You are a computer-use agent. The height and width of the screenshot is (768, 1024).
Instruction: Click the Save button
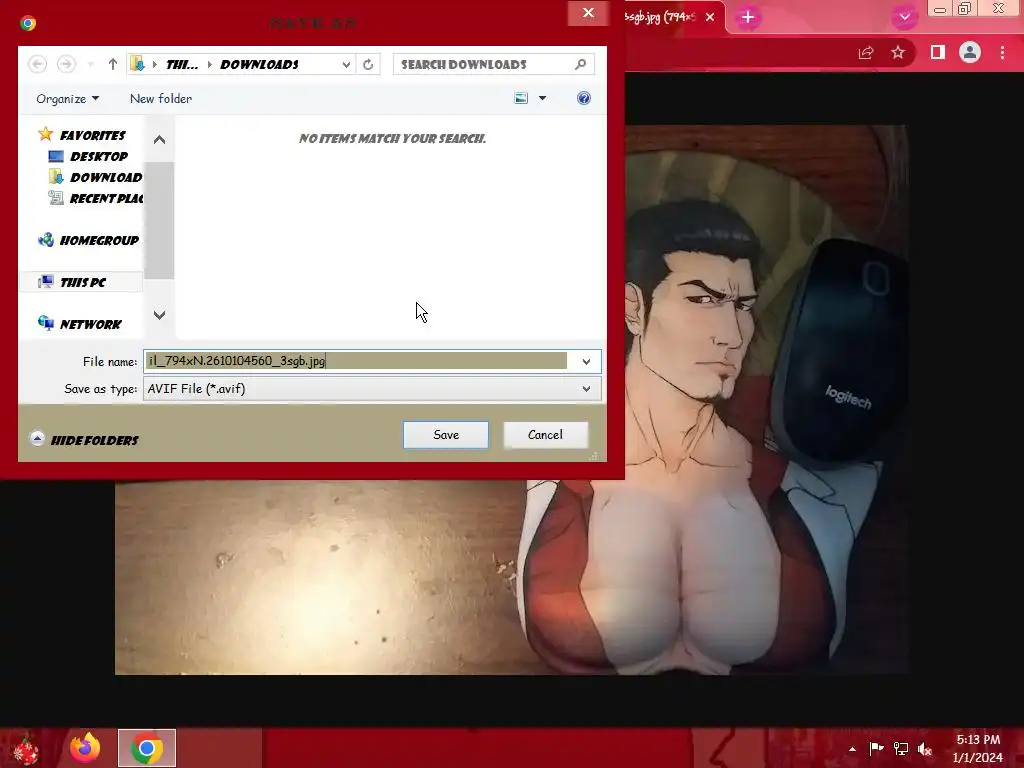point(446,435)
